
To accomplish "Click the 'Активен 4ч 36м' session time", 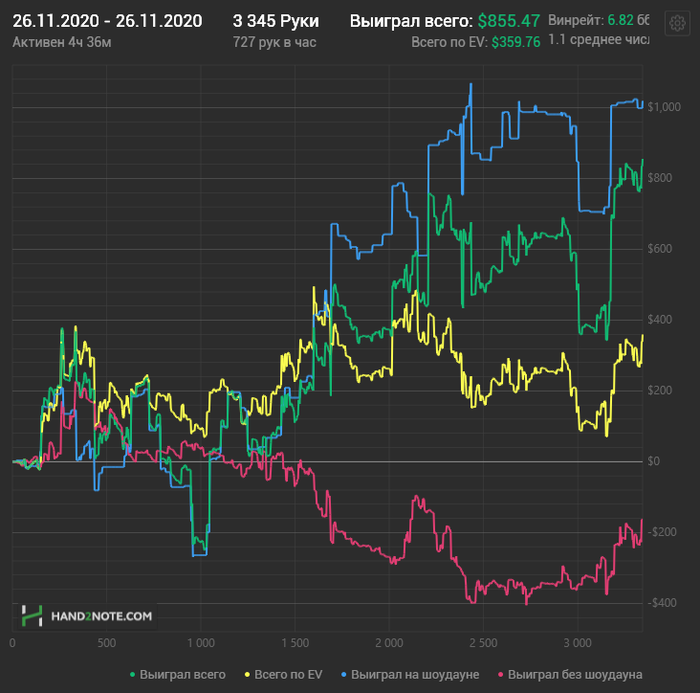I will pos(60,42).
